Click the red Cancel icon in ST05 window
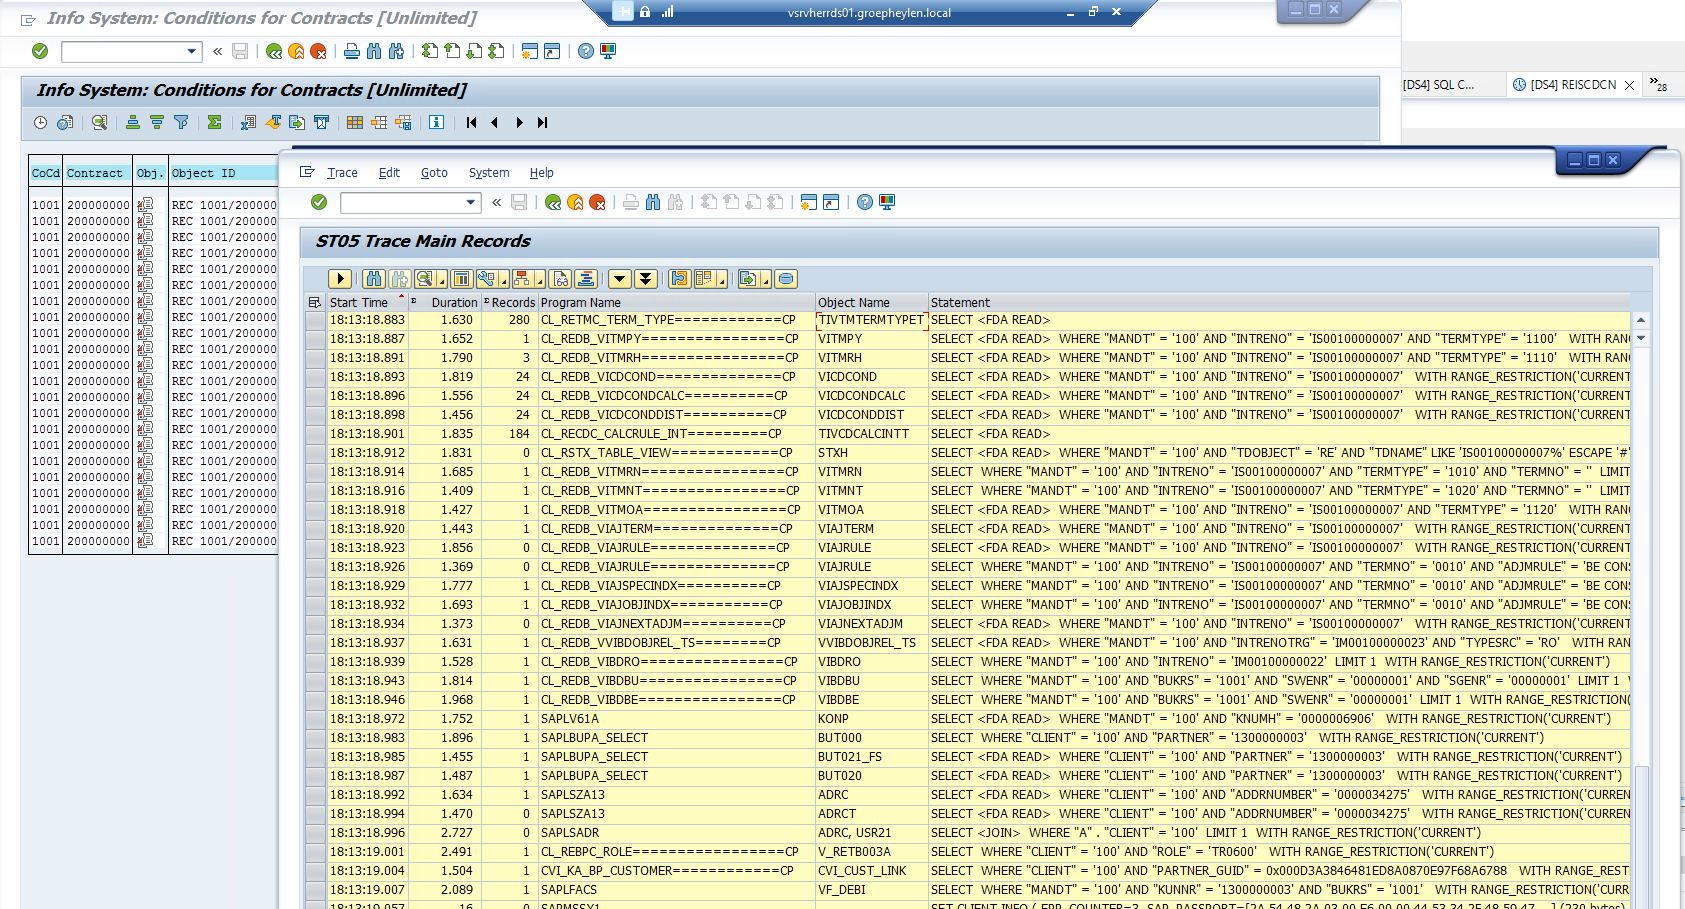 pos(597,202)
